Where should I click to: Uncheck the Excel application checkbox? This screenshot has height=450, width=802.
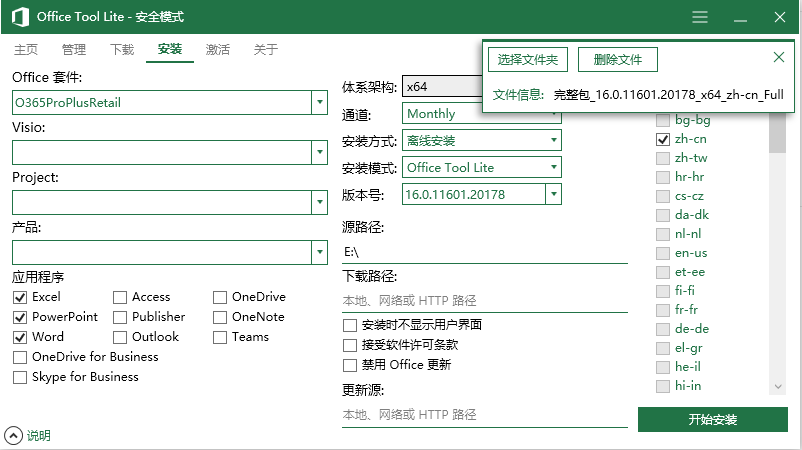coord(20,297)
